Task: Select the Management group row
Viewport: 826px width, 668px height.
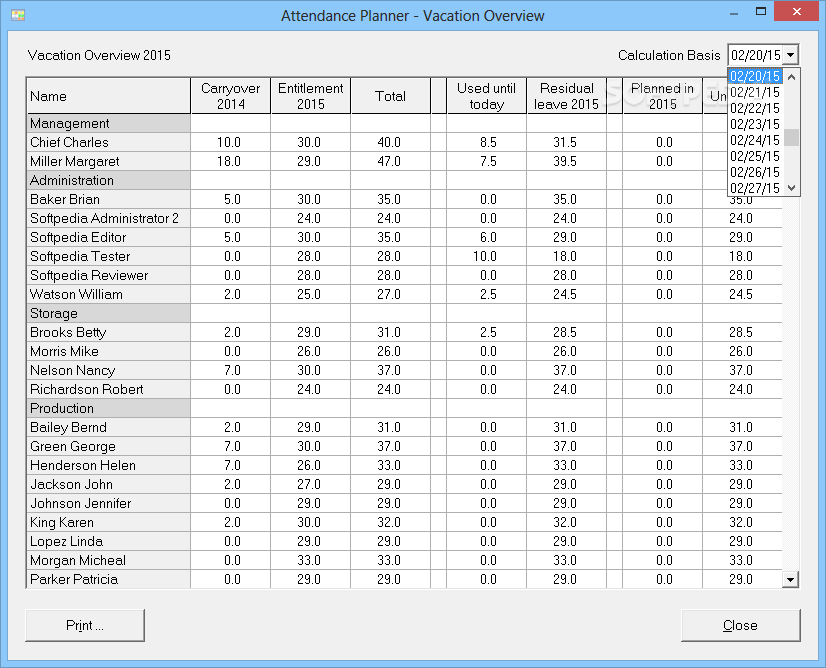Action: [108, 123]
